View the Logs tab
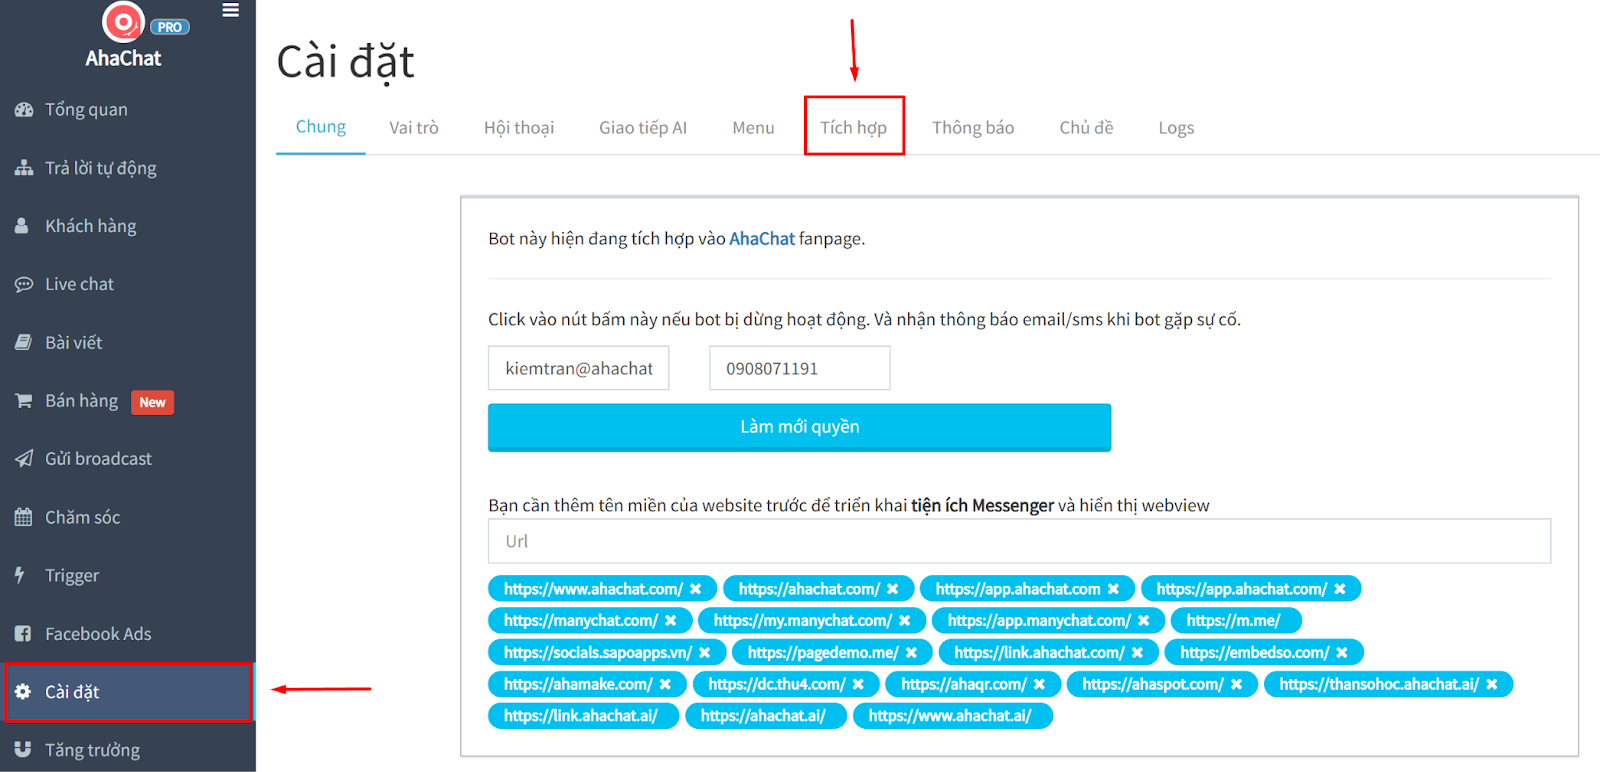The width and height of the screenshot is (1600, 772). coord(1176,128)
